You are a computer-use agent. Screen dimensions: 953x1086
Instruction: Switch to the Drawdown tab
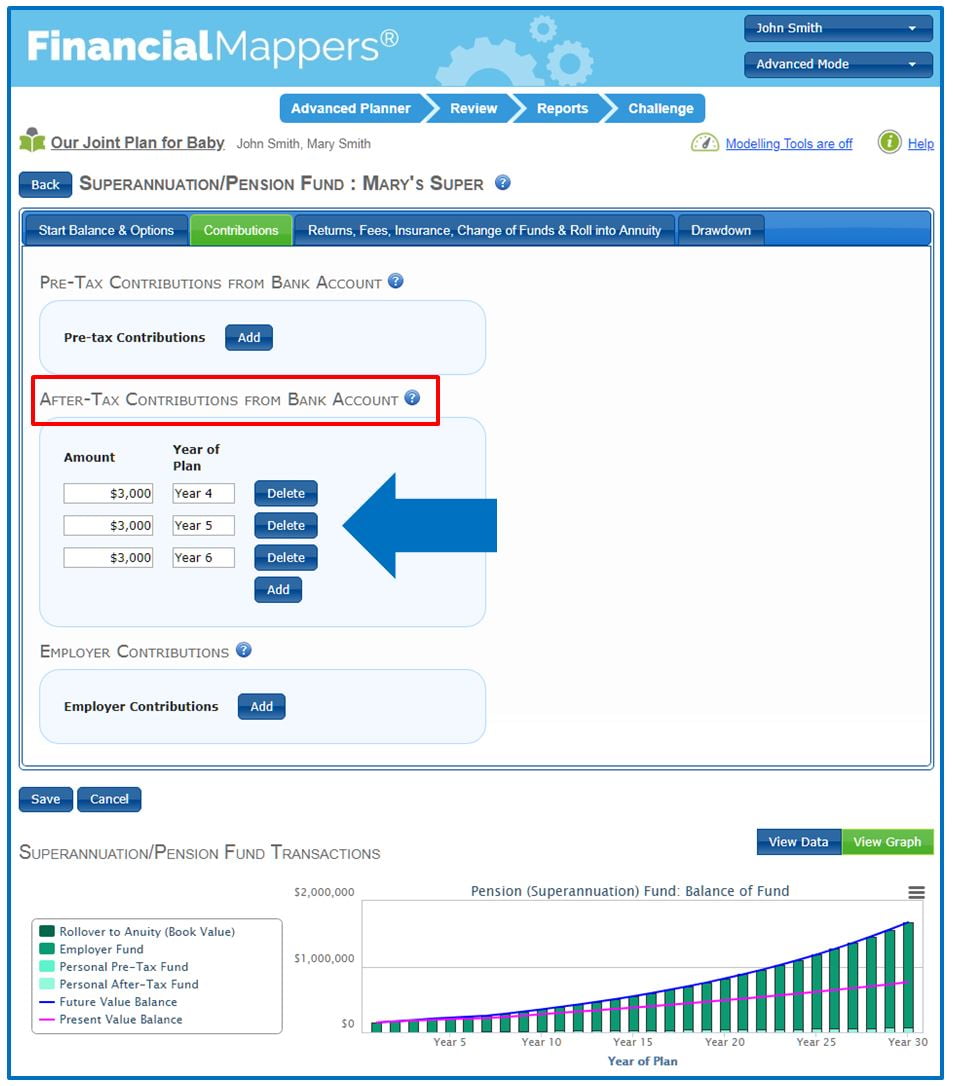pyautogui.click(x=720, y=230)
